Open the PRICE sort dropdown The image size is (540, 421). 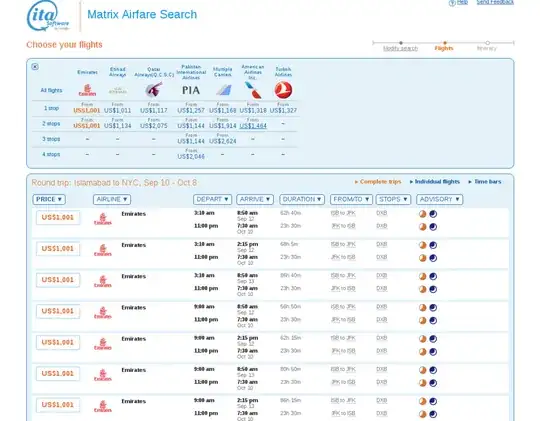49,199
